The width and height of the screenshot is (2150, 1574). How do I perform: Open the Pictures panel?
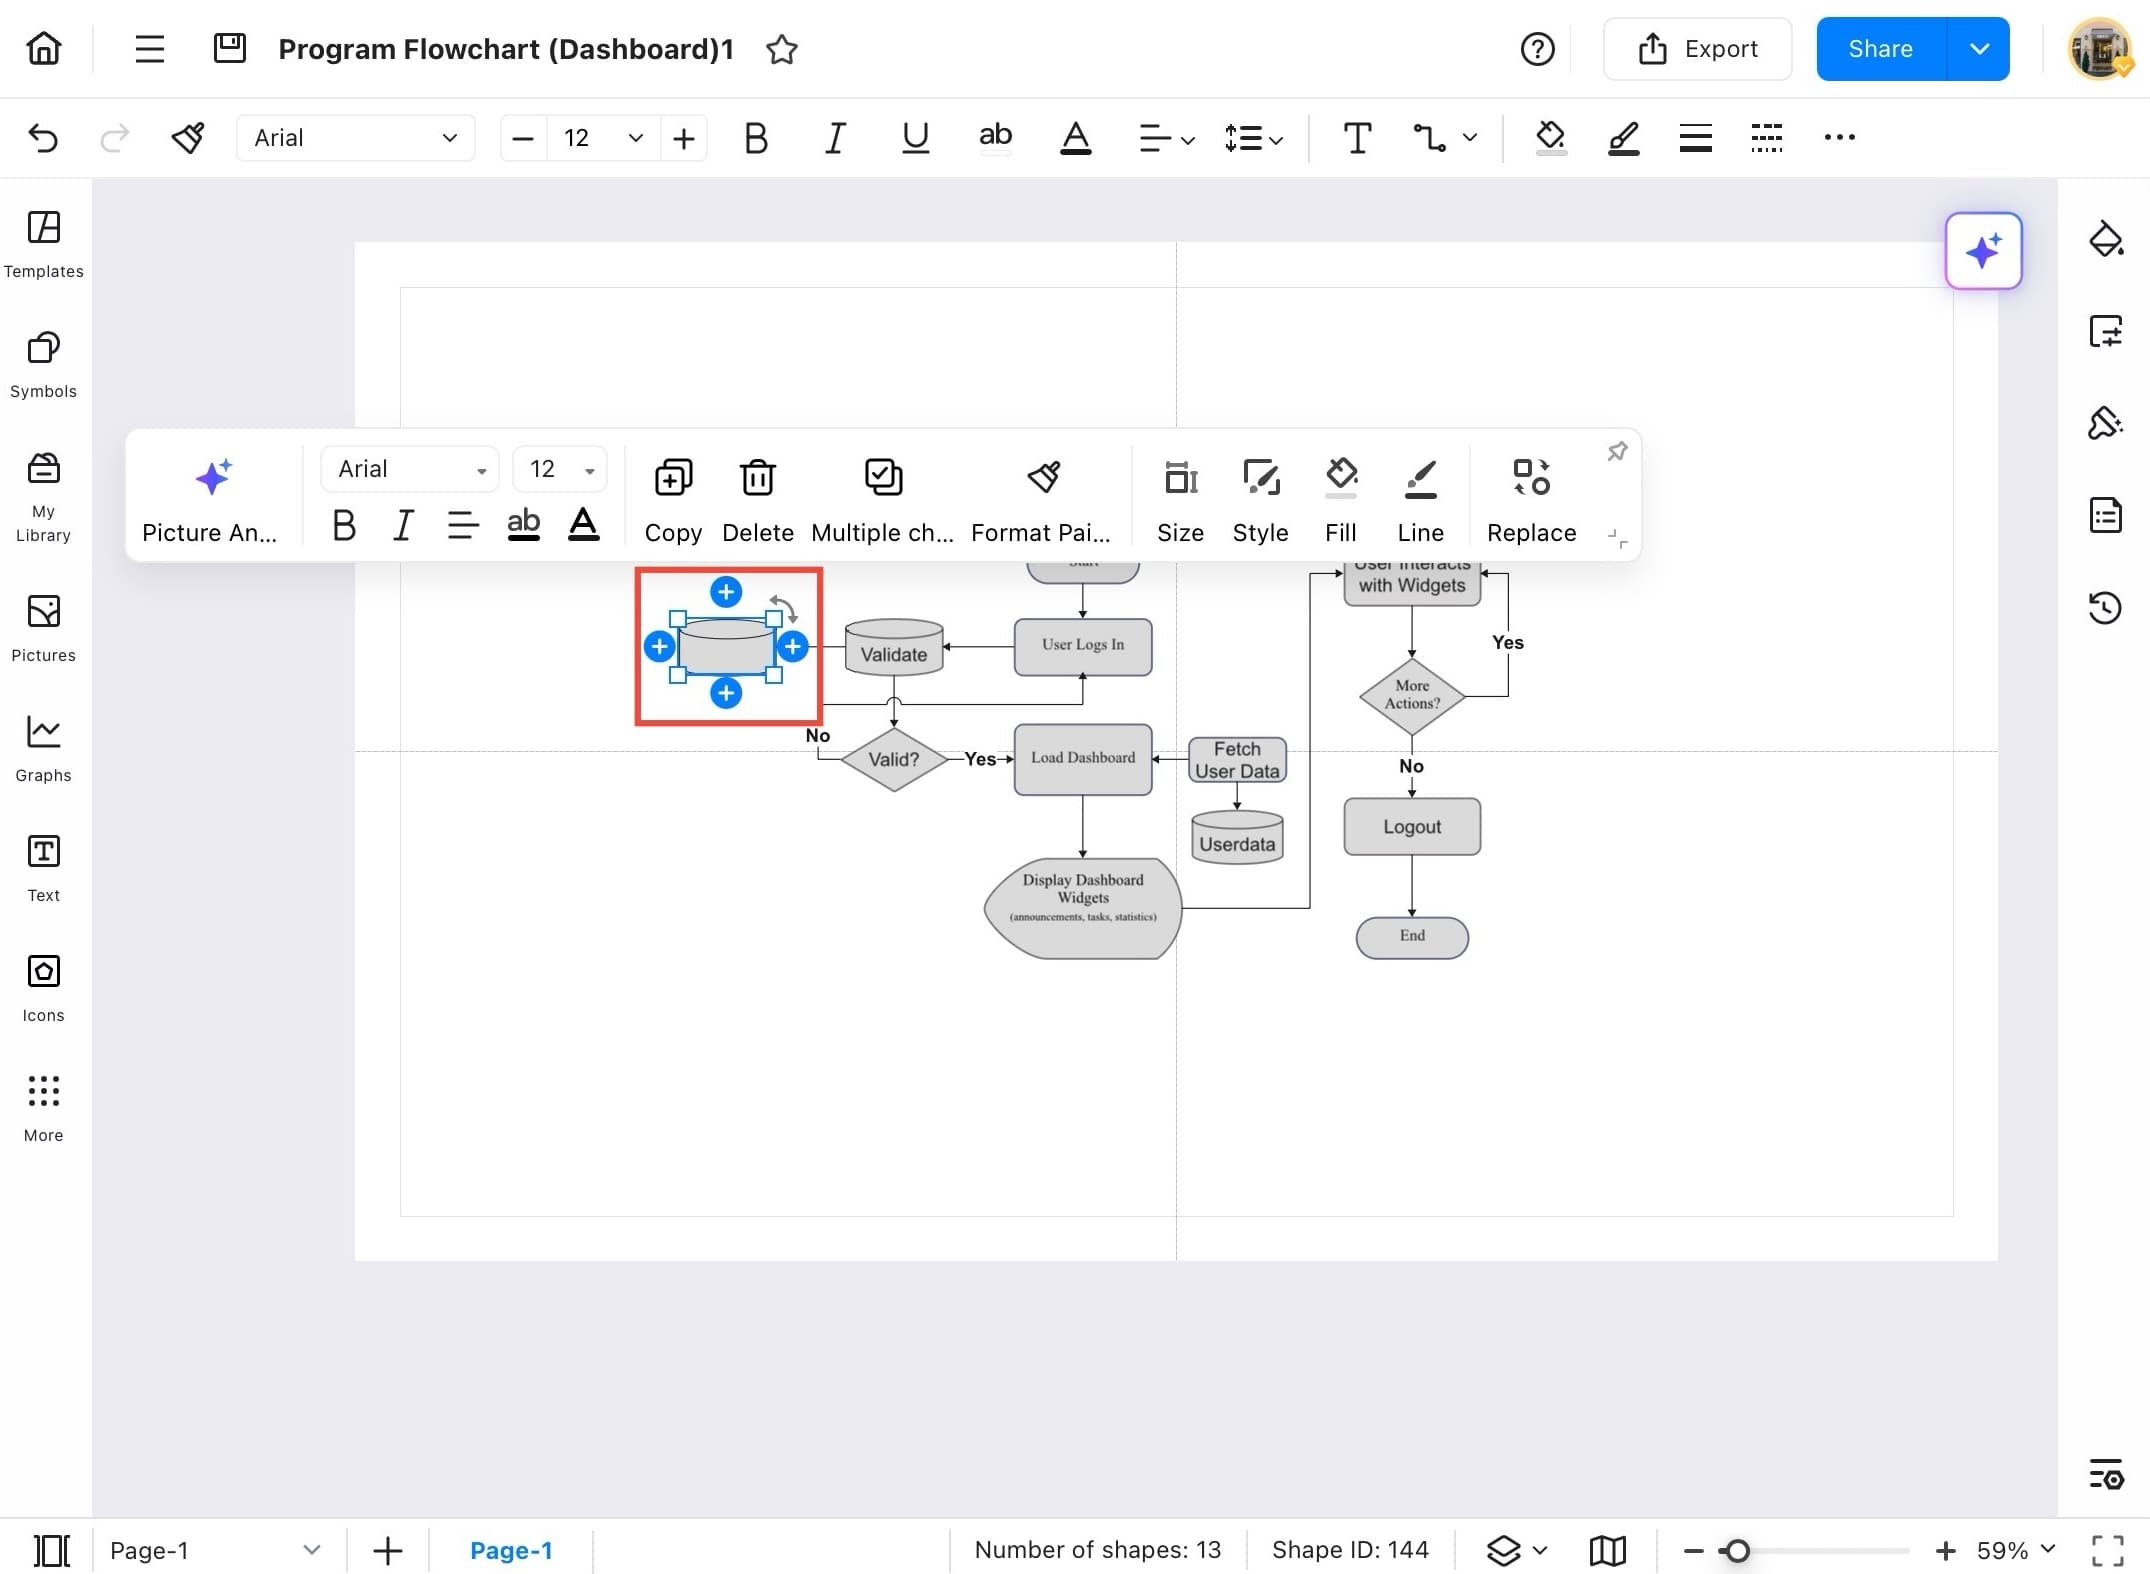point(43,627)
